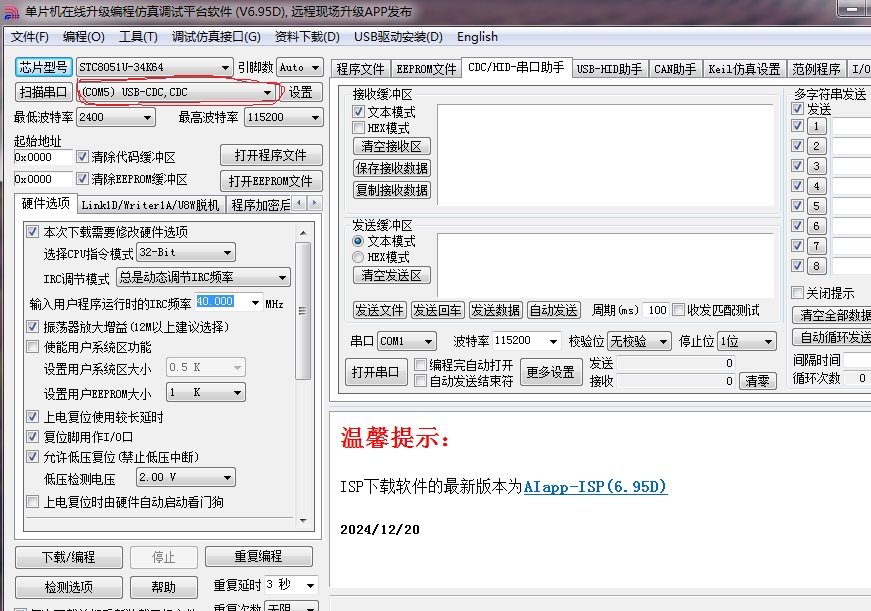Image resolution: width=871 pixels, height=611 pixels.
Task: Open the USB驱动安装(D) menu
Action: (x=398, y=37)
